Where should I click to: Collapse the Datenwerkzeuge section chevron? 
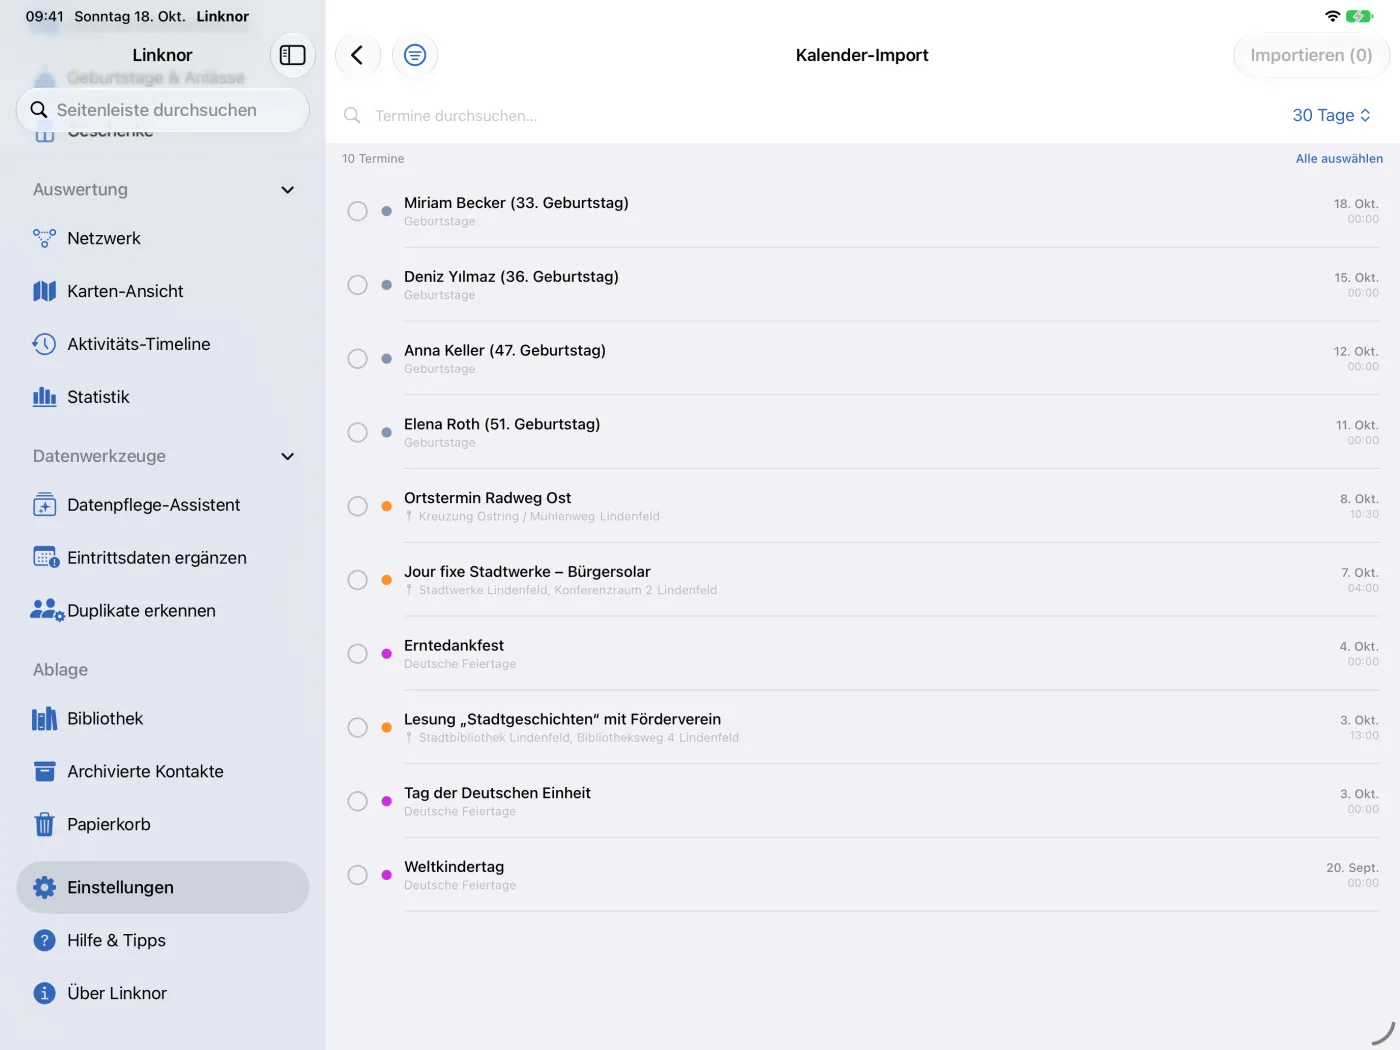(288, 456)
